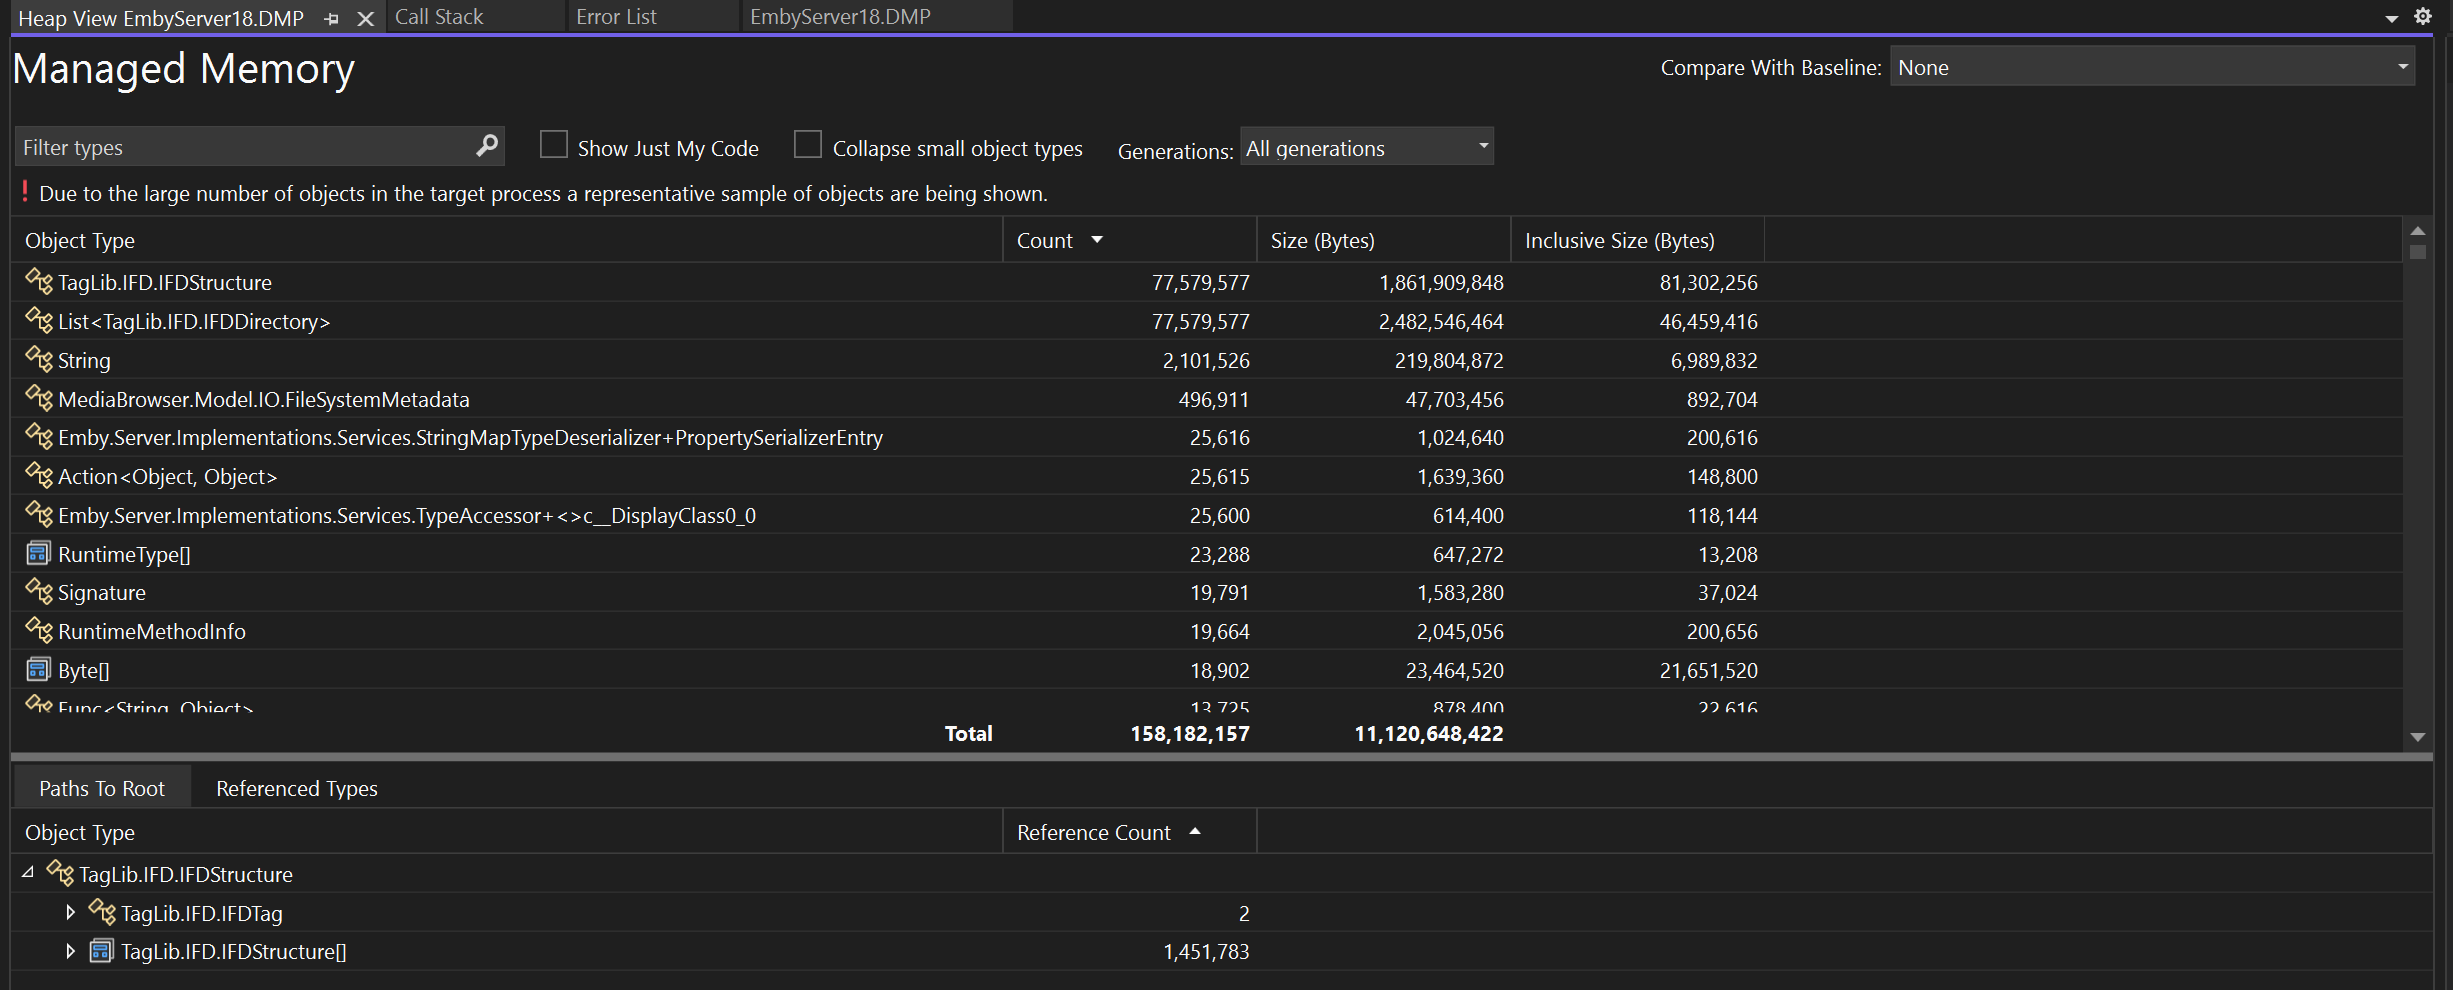Sort by the Reference Count column header

tap(1093, 832)
